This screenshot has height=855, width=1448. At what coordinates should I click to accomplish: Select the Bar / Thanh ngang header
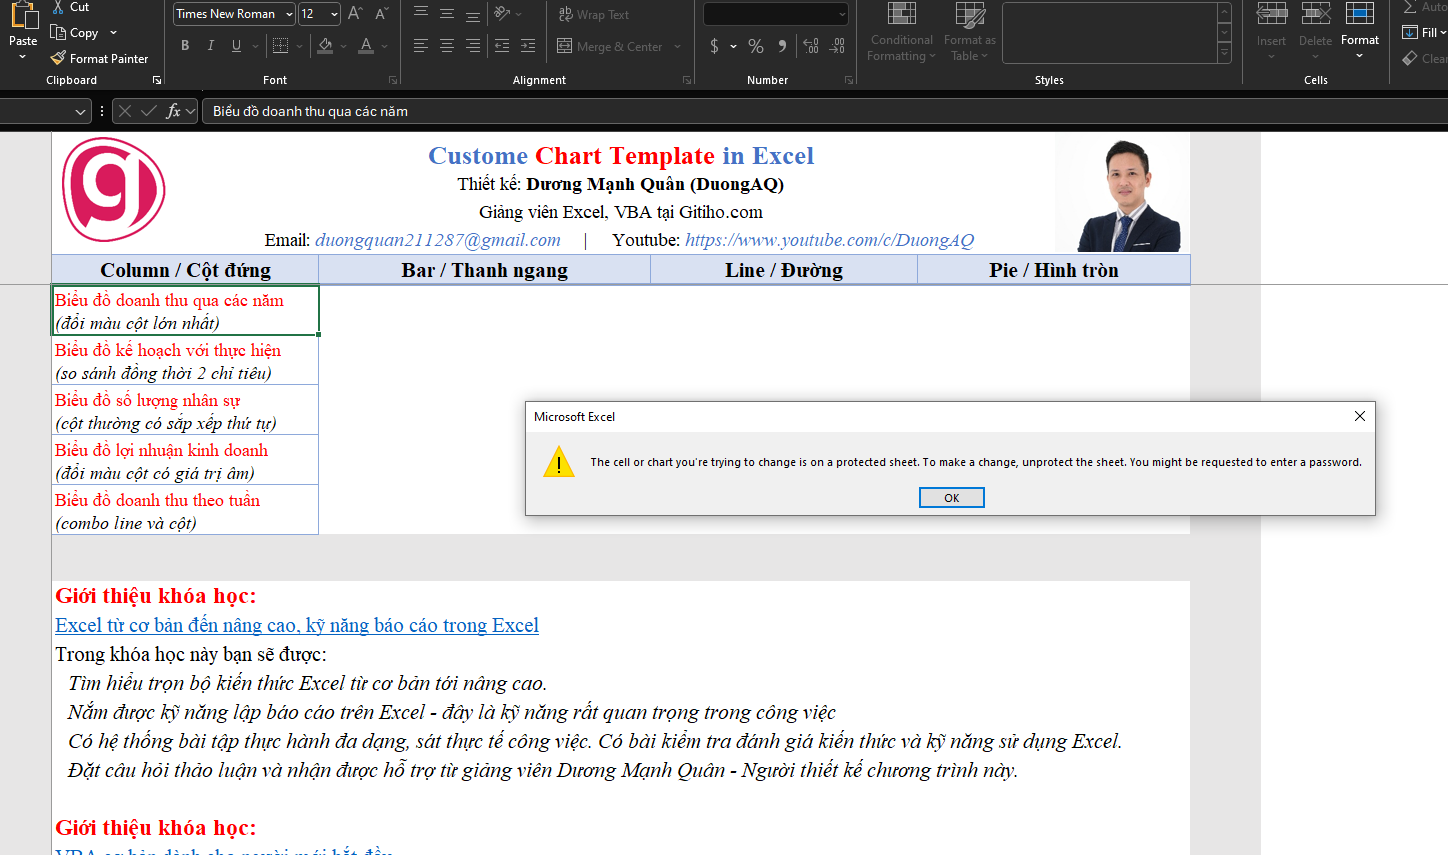point(484,270)
